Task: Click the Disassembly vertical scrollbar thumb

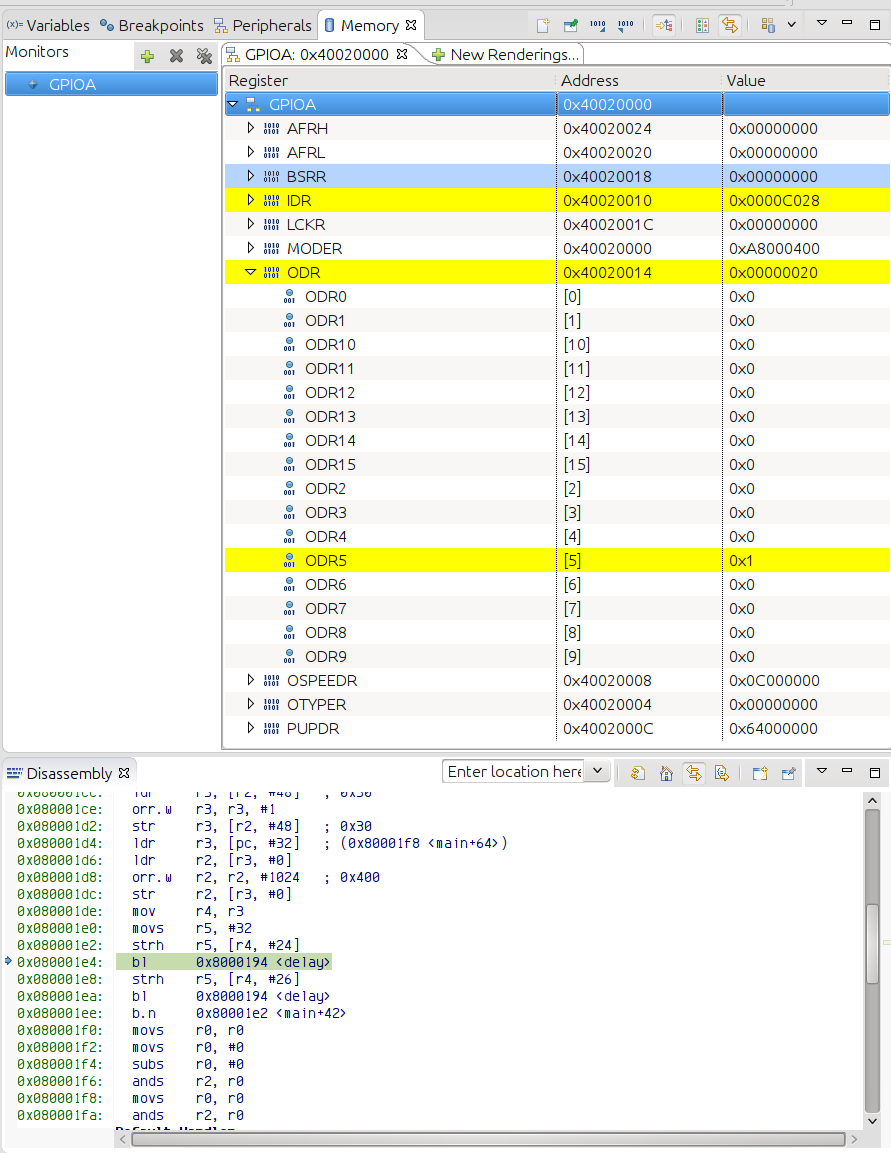Action: [x=872, y=943]
